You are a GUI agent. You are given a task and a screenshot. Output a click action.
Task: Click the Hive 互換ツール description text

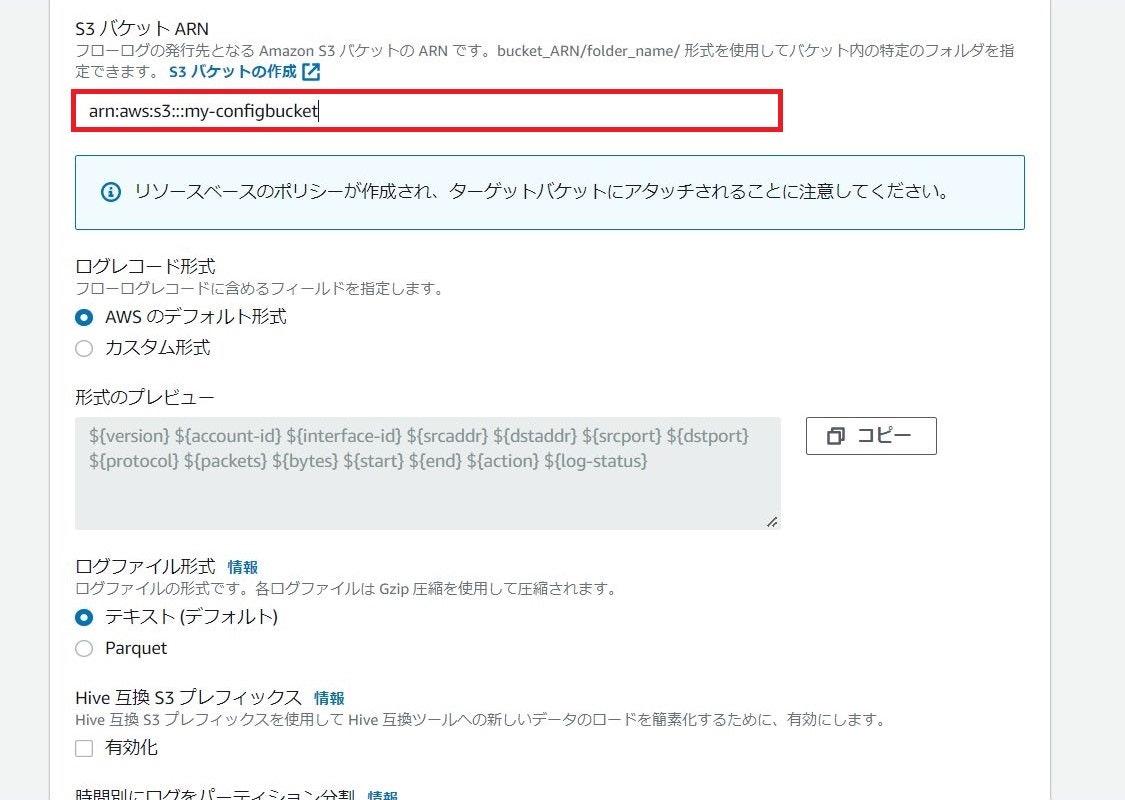point(481,720)
